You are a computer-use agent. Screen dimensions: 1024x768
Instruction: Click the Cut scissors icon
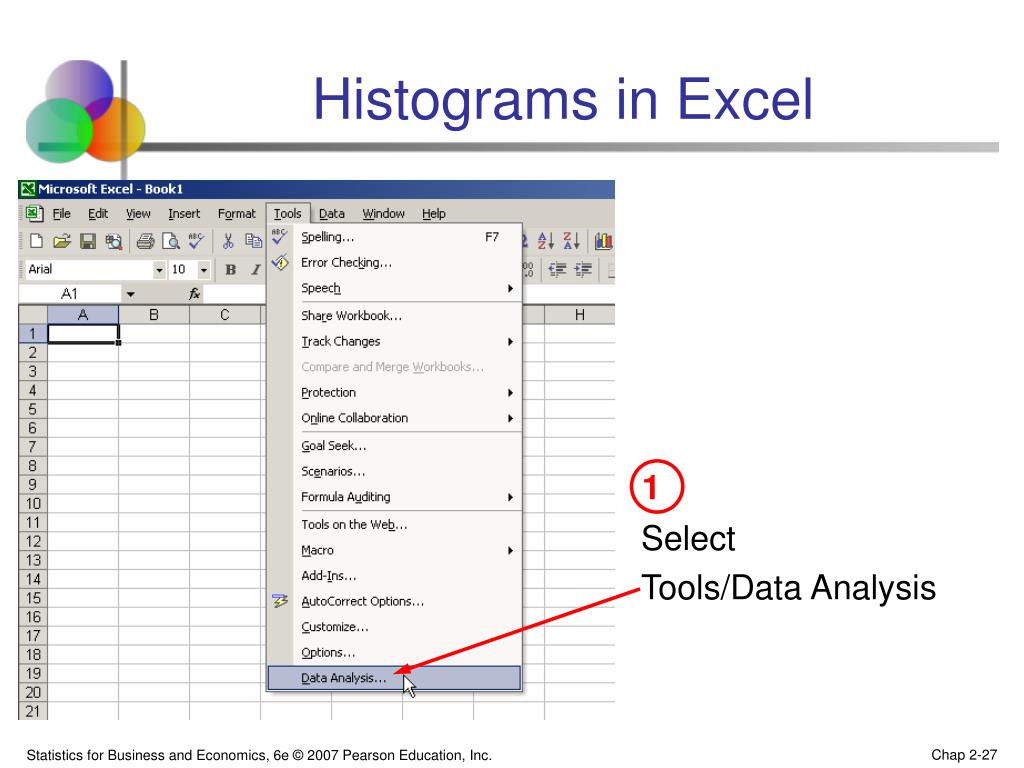pyautogui.click(x=228, y=242)
